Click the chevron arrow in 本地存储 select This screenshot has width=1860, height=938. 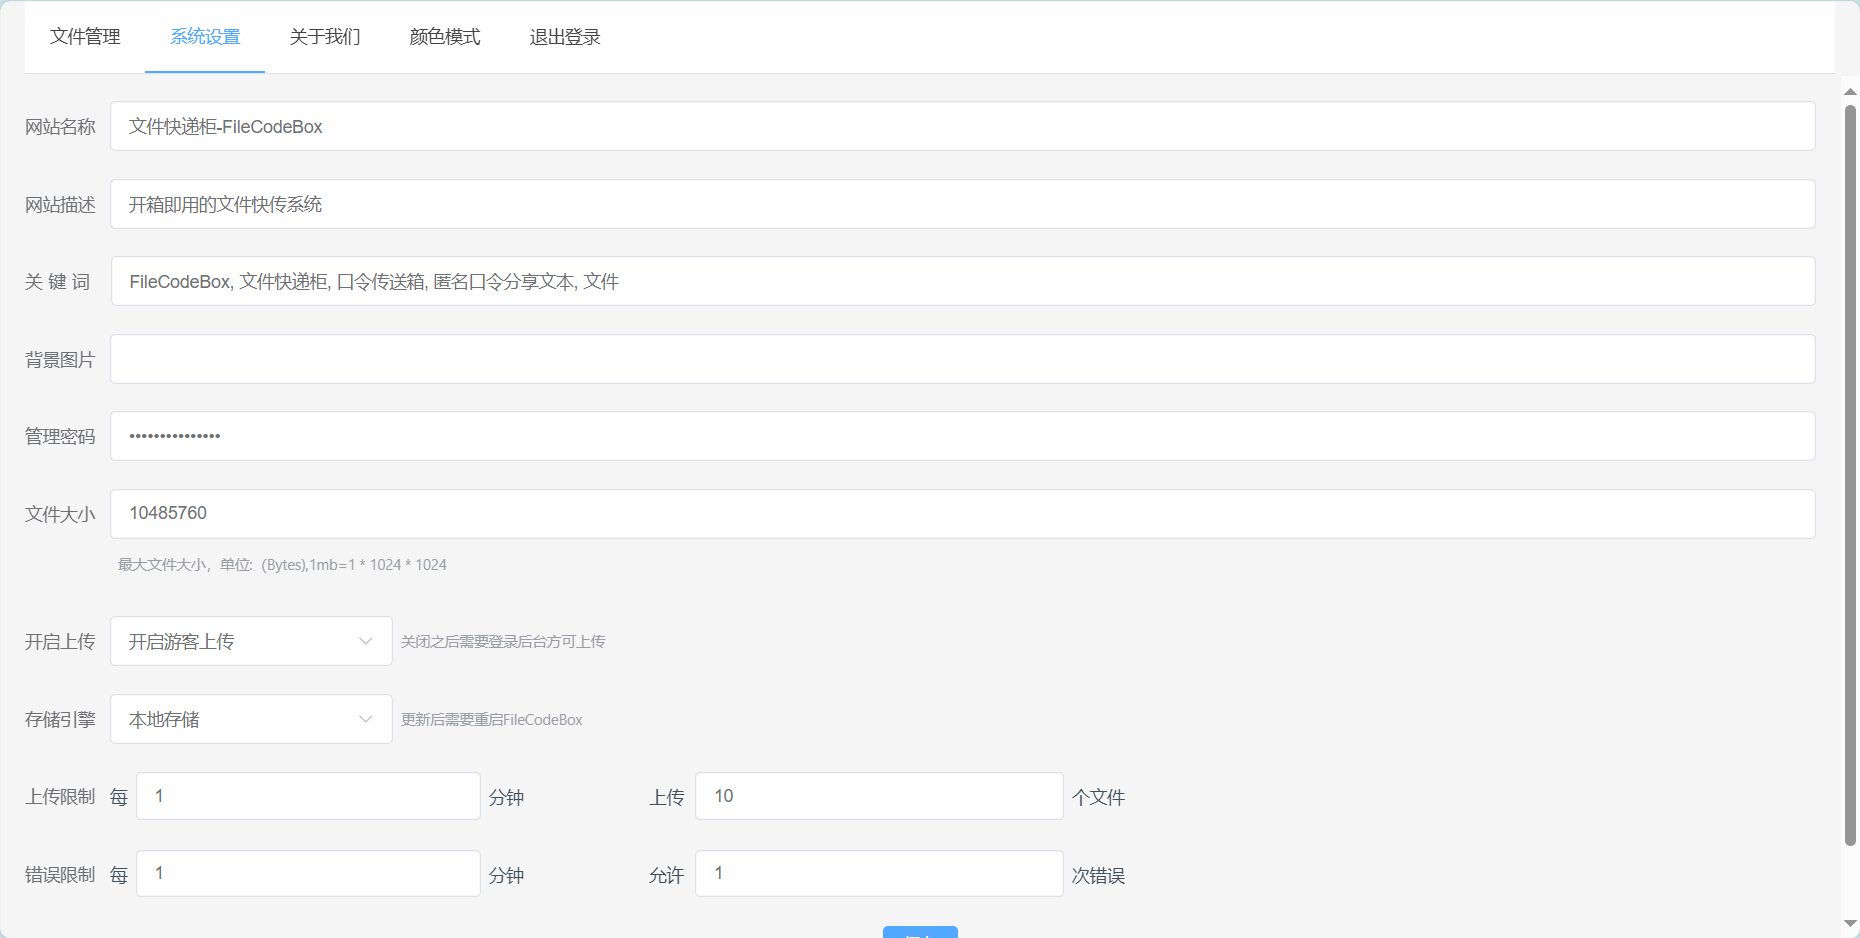(365, 719)
